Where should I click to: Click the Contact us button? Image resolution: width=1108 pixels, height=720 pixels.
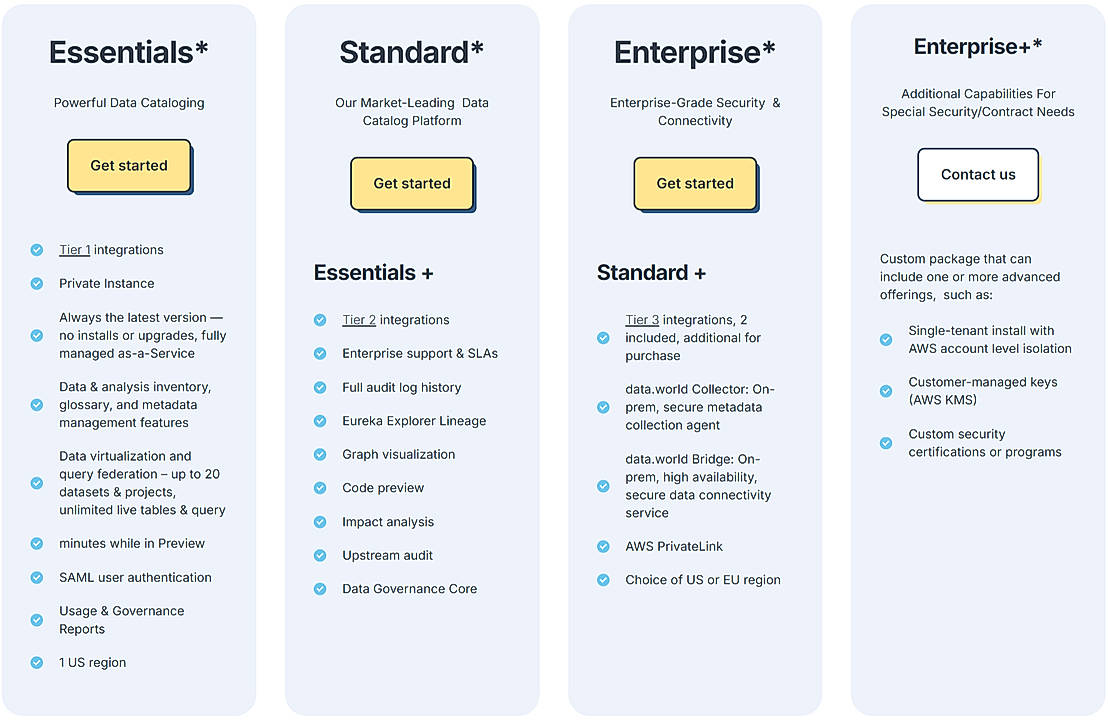pyautogui.click(x=978, y=175)
